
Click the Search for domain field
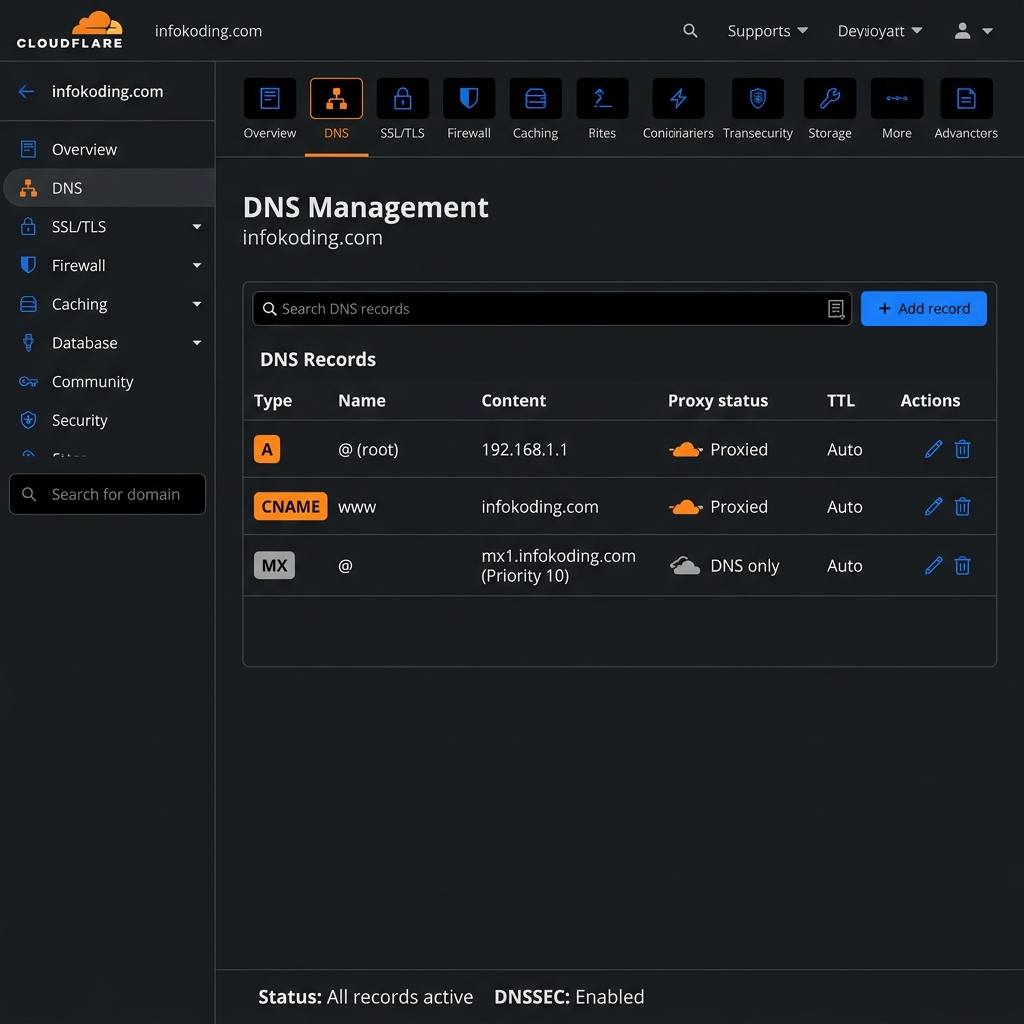107,494
